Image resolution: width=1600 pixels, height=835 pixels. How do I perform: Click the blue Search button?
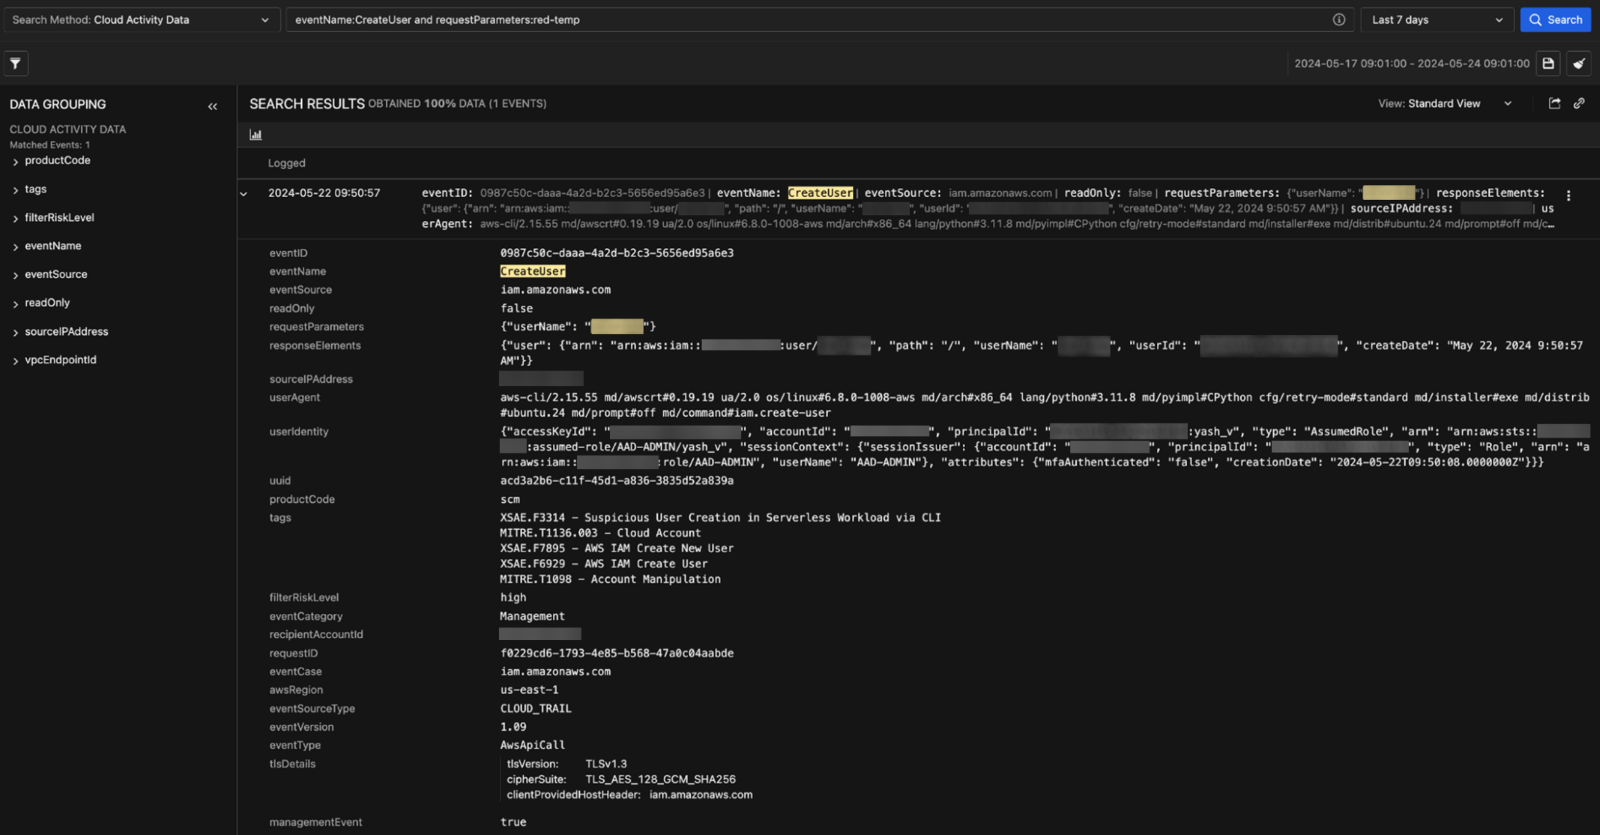pos(1555,20)
